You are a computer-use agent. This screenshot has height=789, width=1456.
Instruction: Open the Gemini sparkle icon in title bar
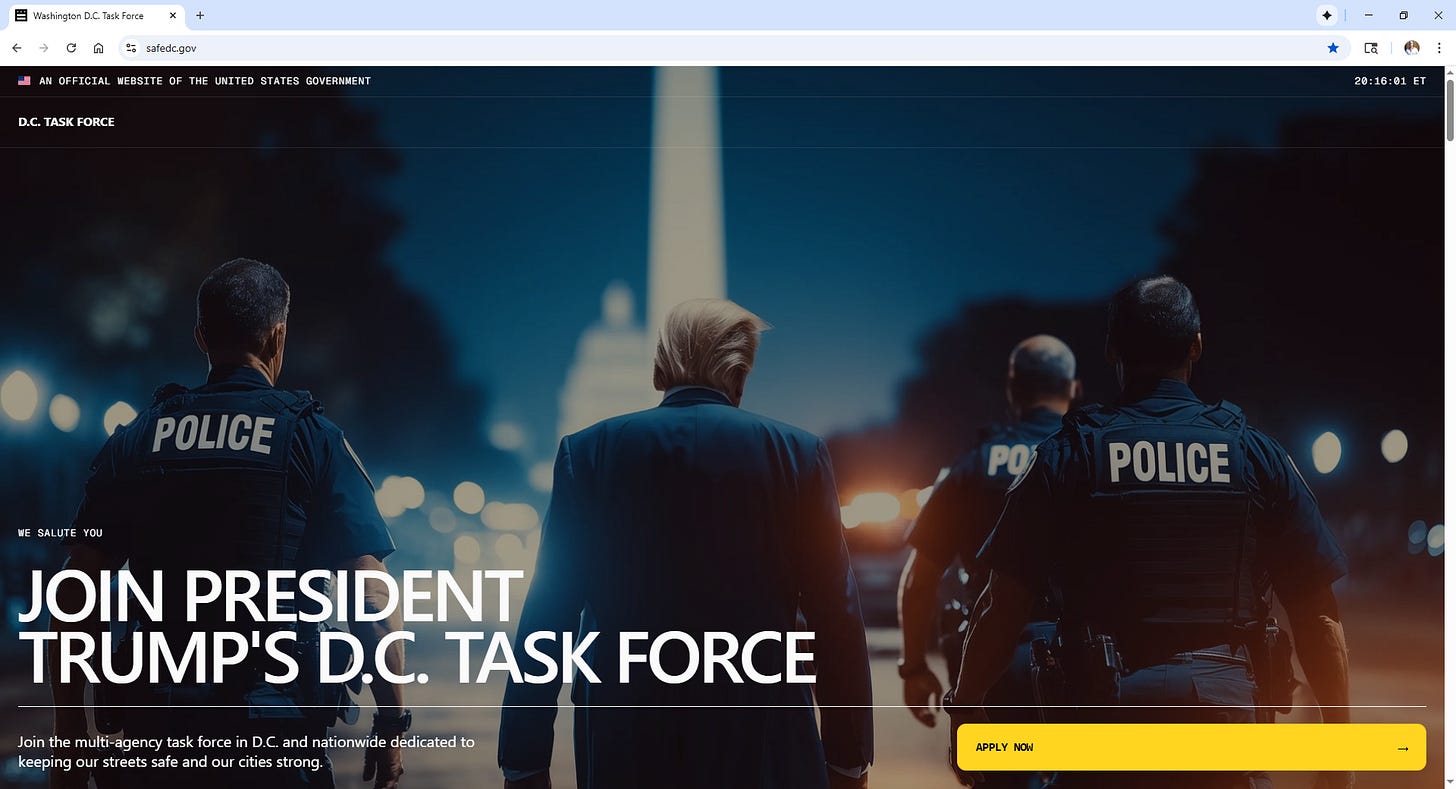pos(1327,15)
